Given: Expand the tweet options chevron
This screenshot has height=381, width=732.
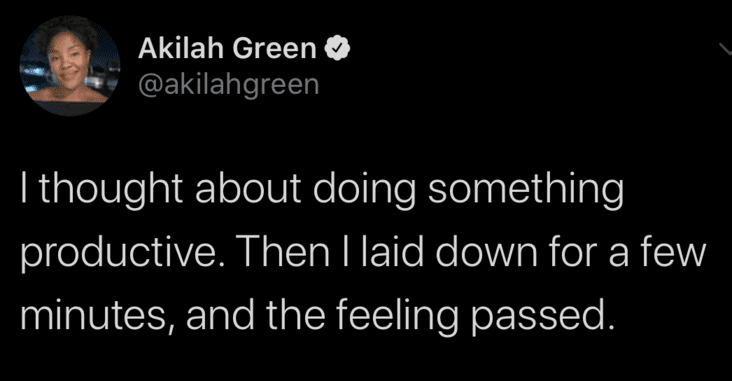Looking at the screenshot, I should [x=725, y=49].
